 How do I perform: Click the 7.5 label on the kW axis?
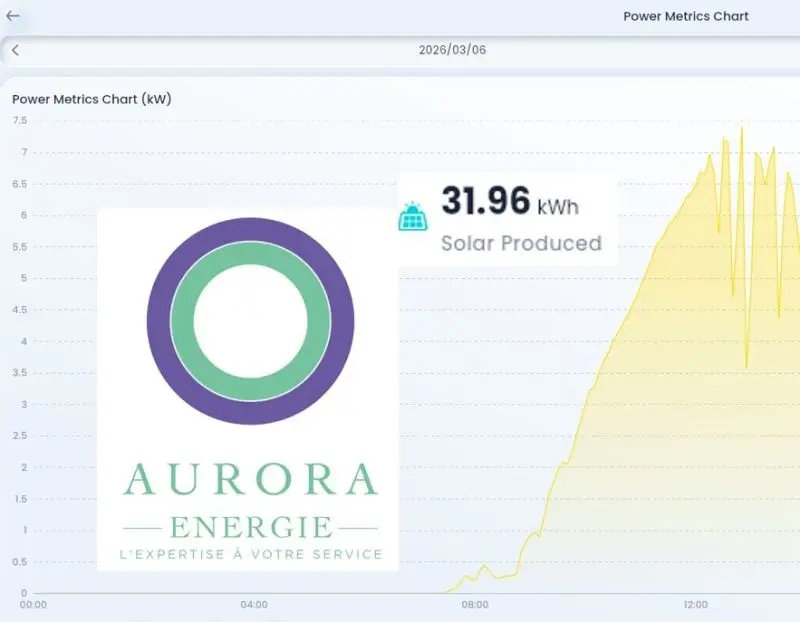[x=20, y=120]
